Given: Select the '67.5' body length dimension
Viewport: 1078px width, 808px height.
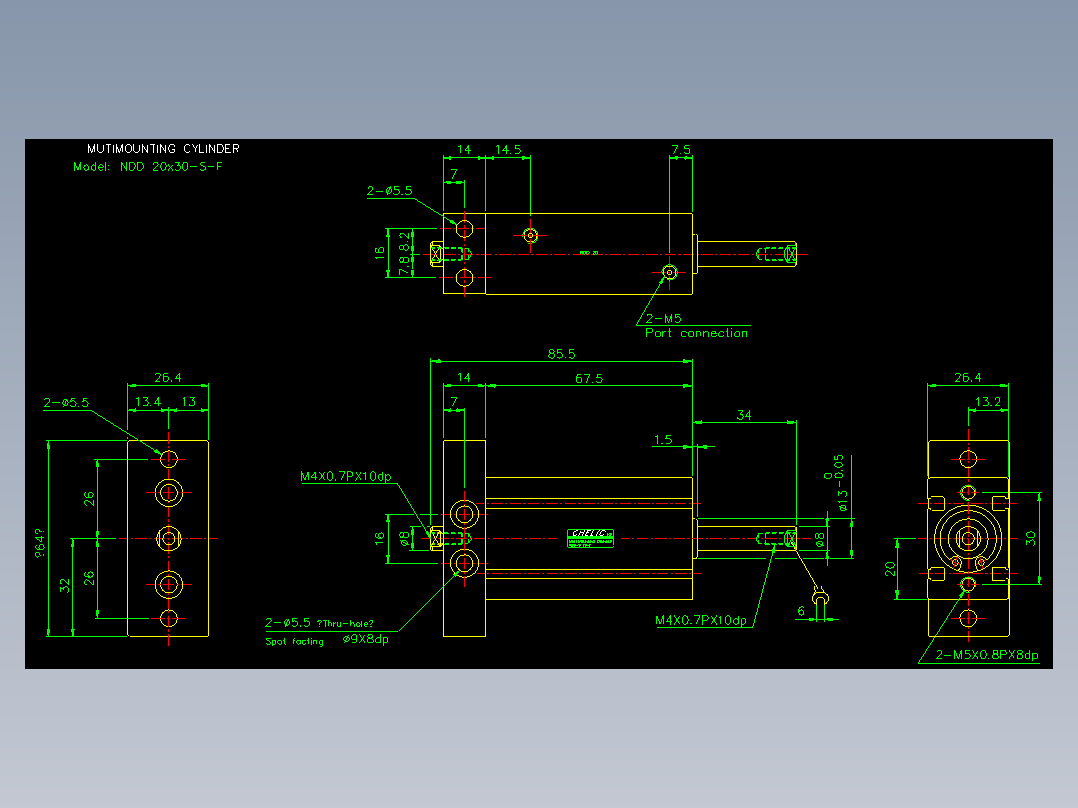Looking at the screenshot, I should pos(589,378).
